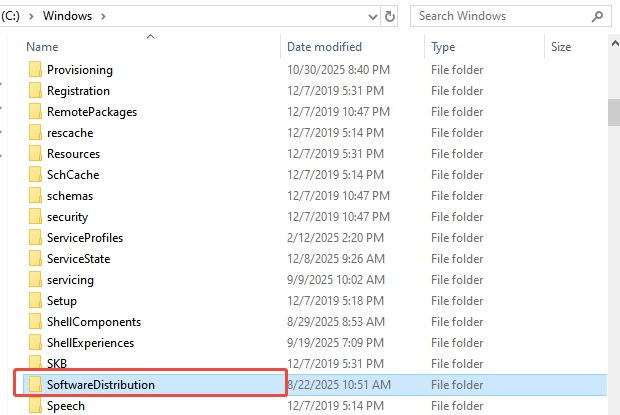Click the SoftwareDistribution folder icon
The image size is (620, 415).
pos(35,385)
